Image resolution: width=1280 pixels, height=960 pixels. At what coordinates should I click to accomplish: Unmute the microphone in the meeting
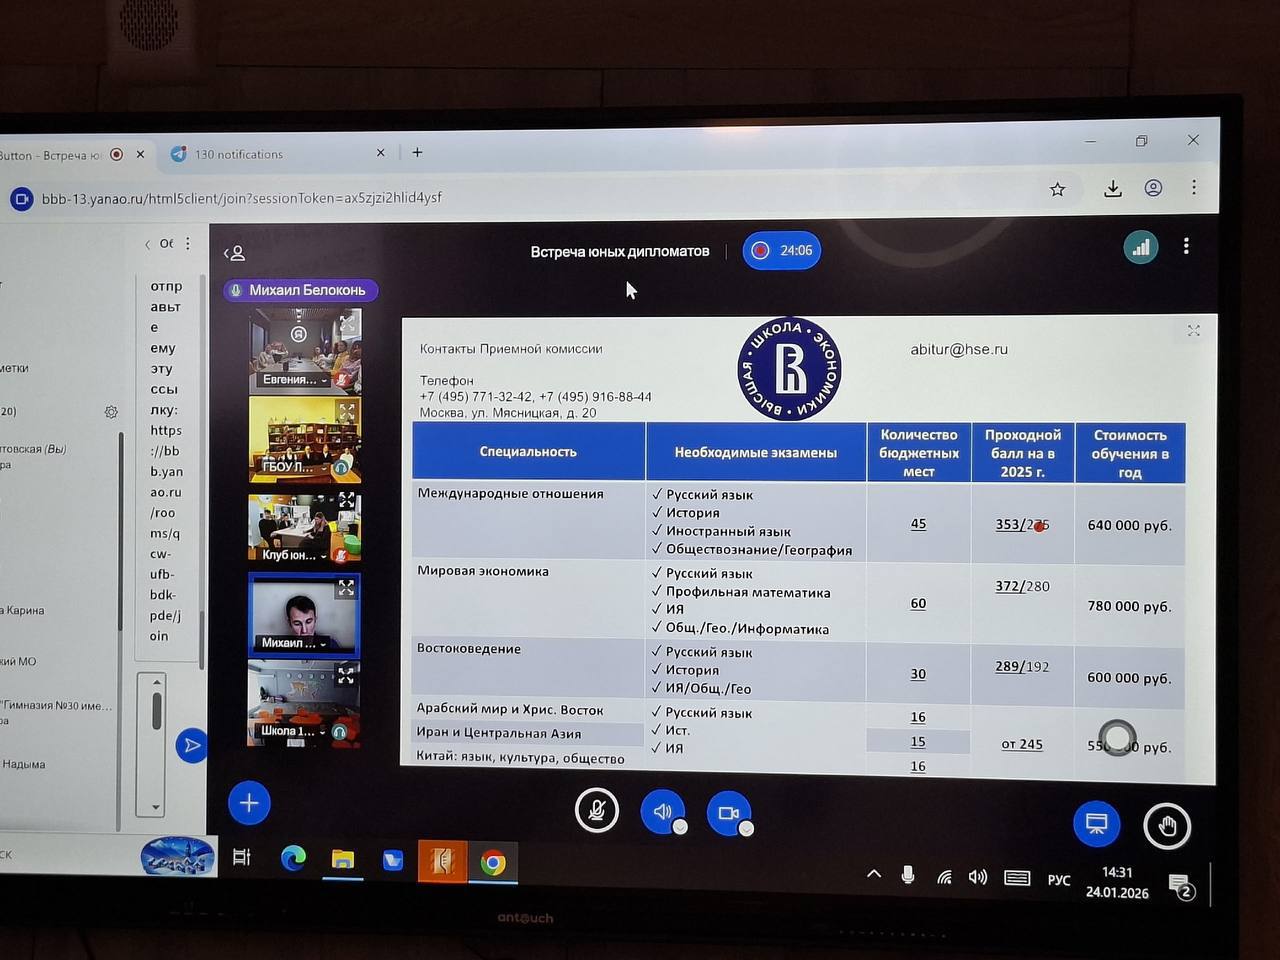coord(597,810)
